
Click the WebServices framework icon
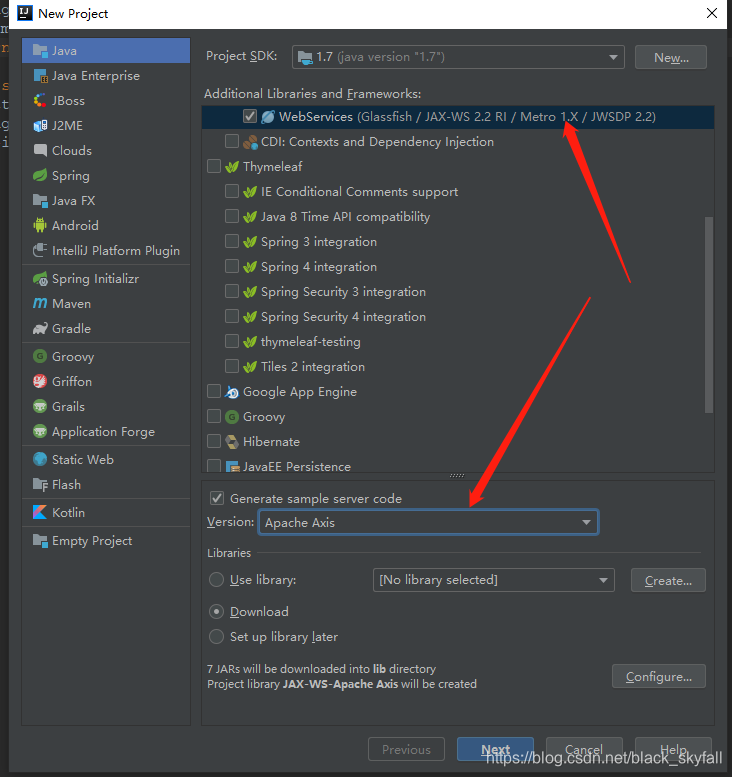[268, 117]
